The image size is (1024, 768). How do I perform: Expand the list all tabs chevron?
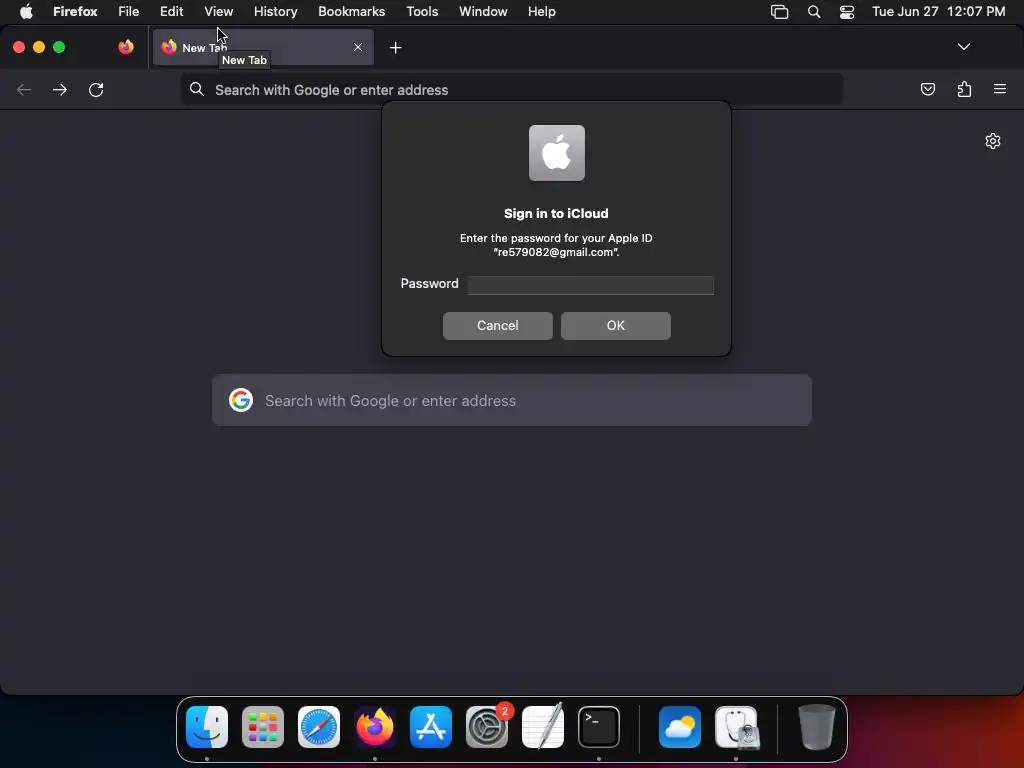coord(963,47)
